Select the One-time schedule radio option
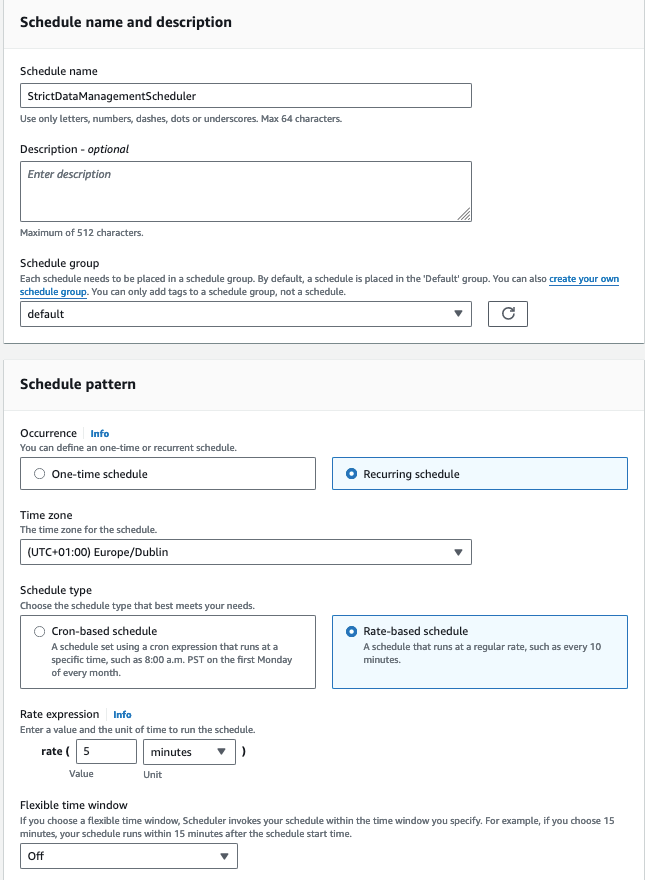The image size is (645, 880). pos(40,474)
